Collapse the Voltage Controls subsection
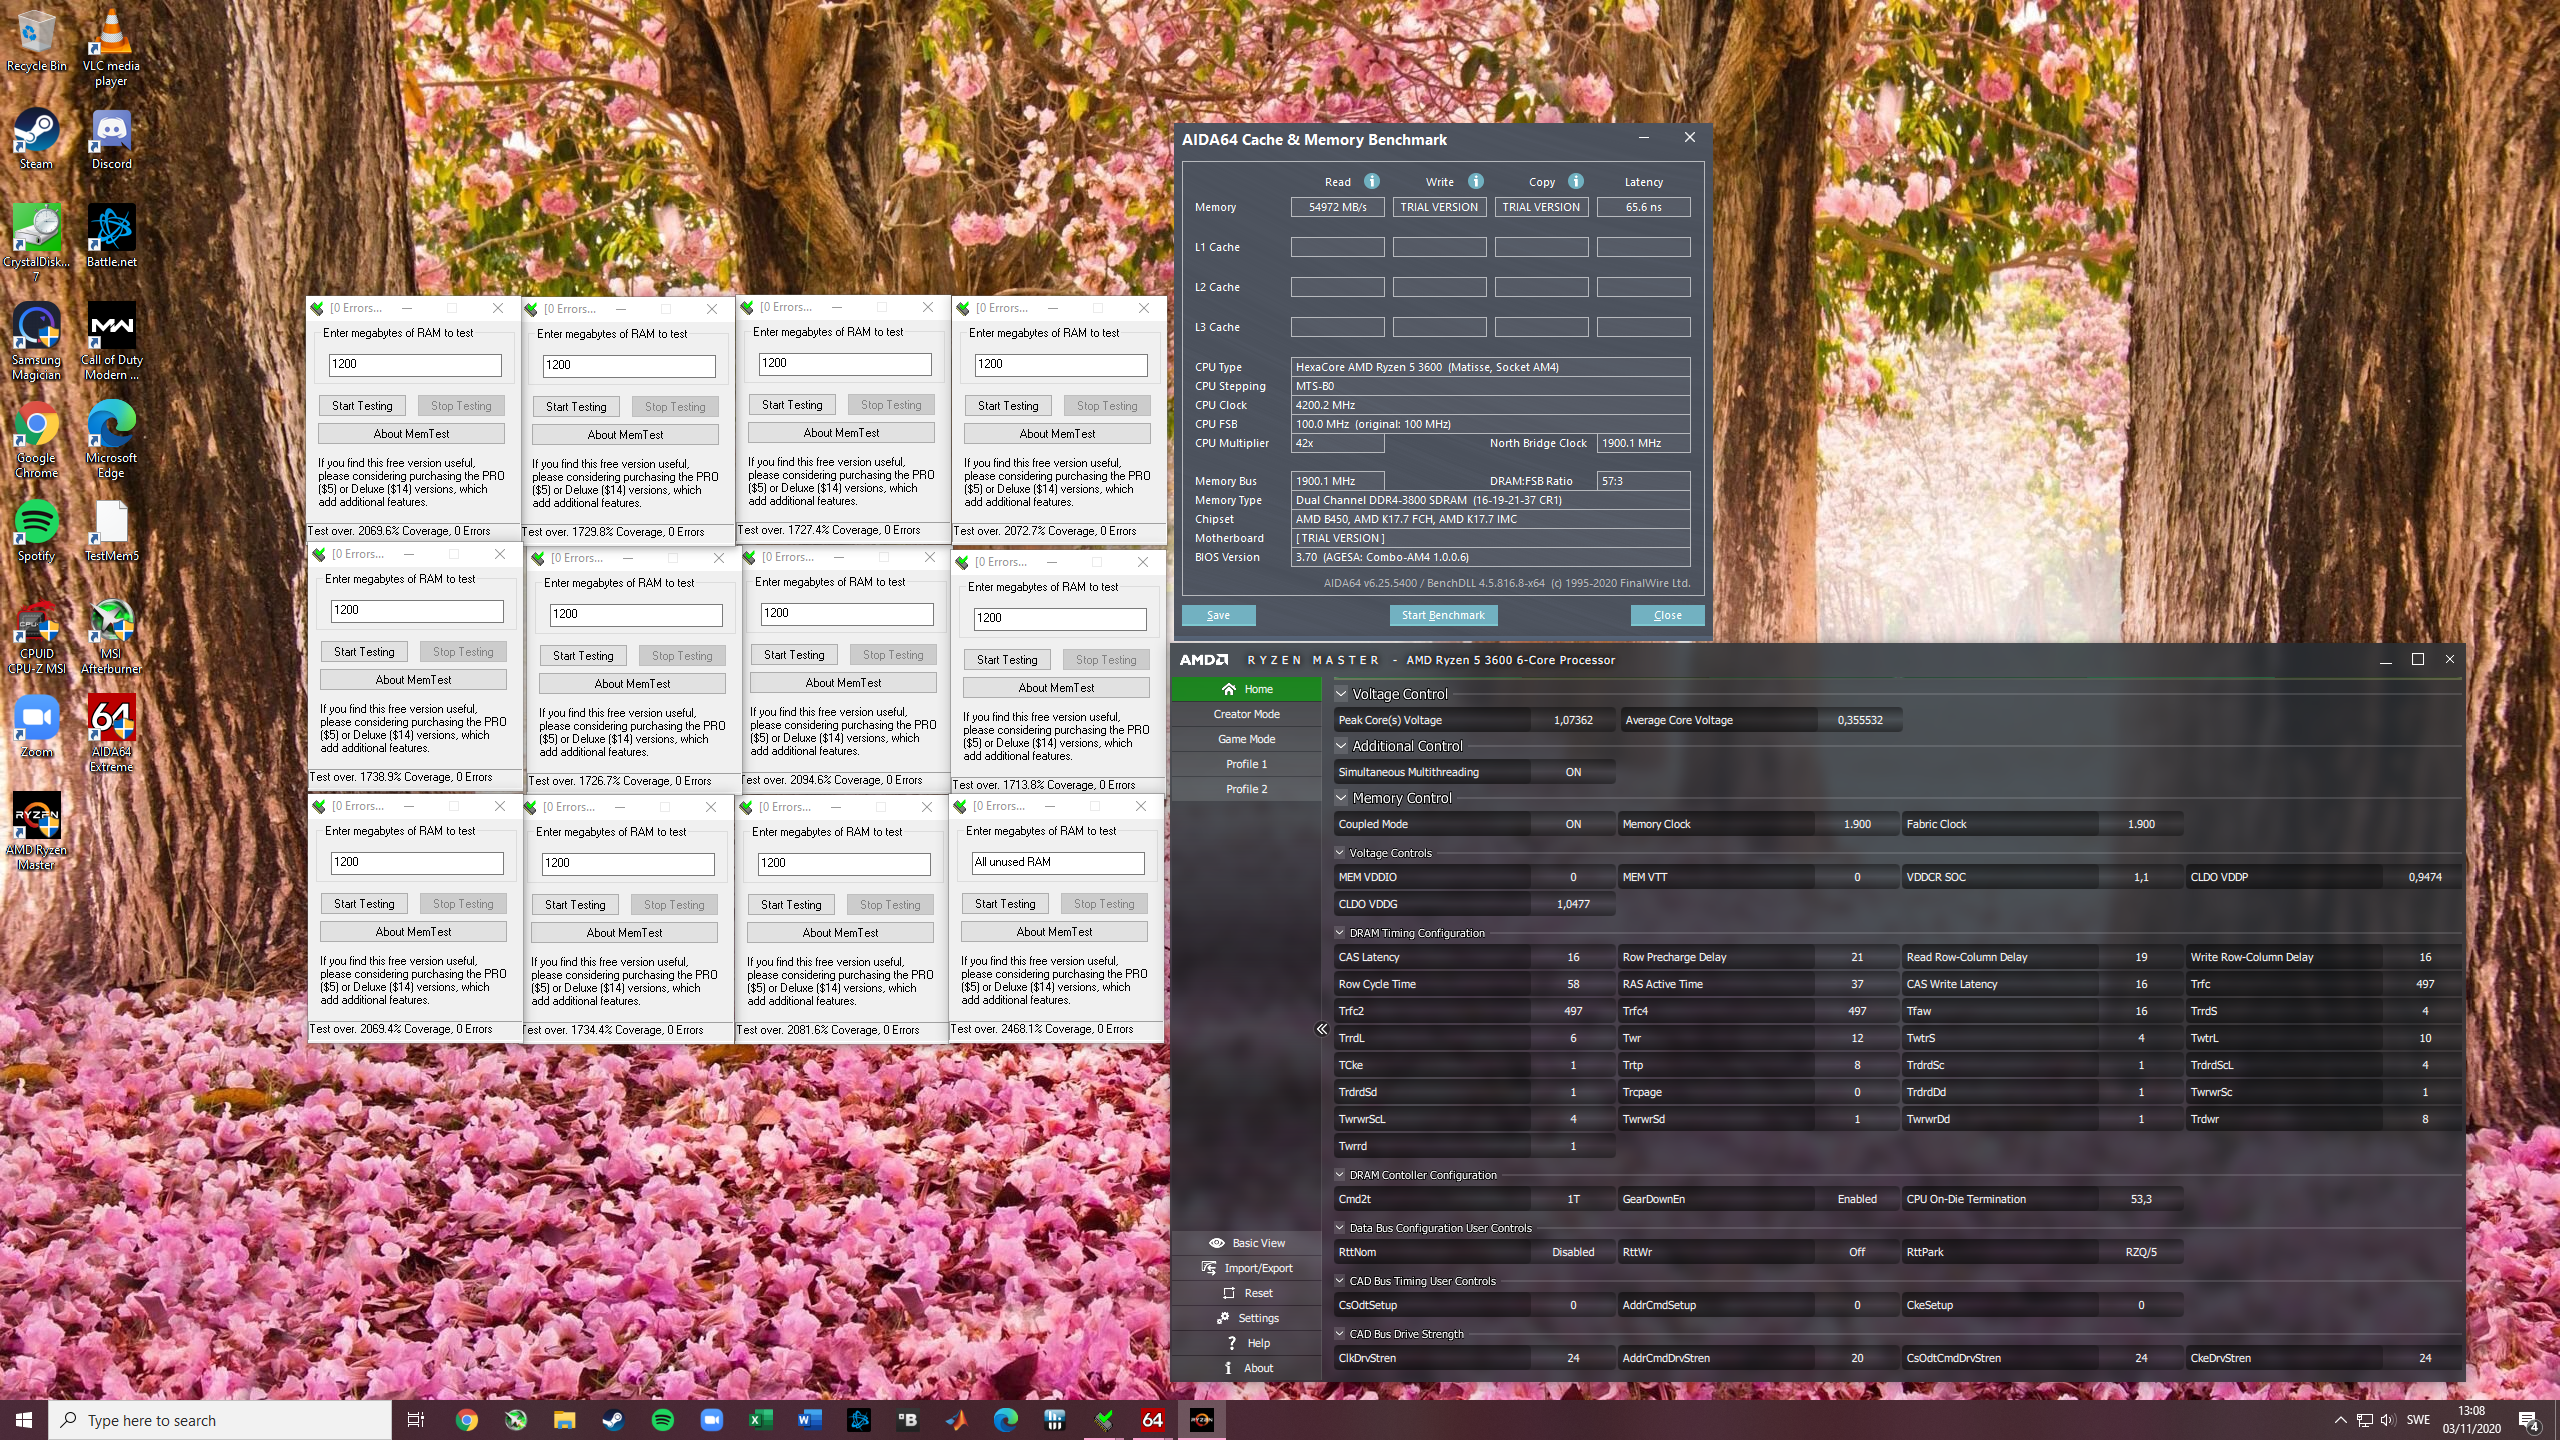Viewport: 2560px width, 1440px height. click(1340, 853)
